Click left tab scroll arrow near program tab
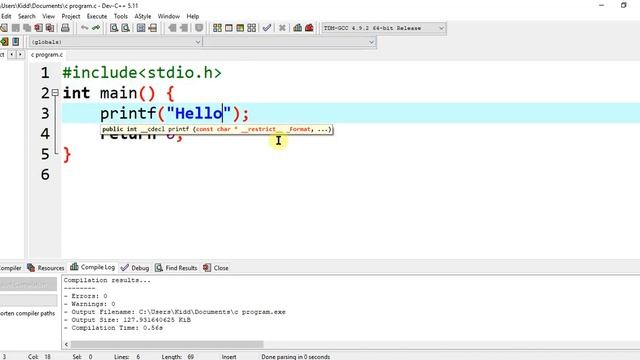Image resolution: width=640 pixels, height=360 pixels. (x=12, y=54)
